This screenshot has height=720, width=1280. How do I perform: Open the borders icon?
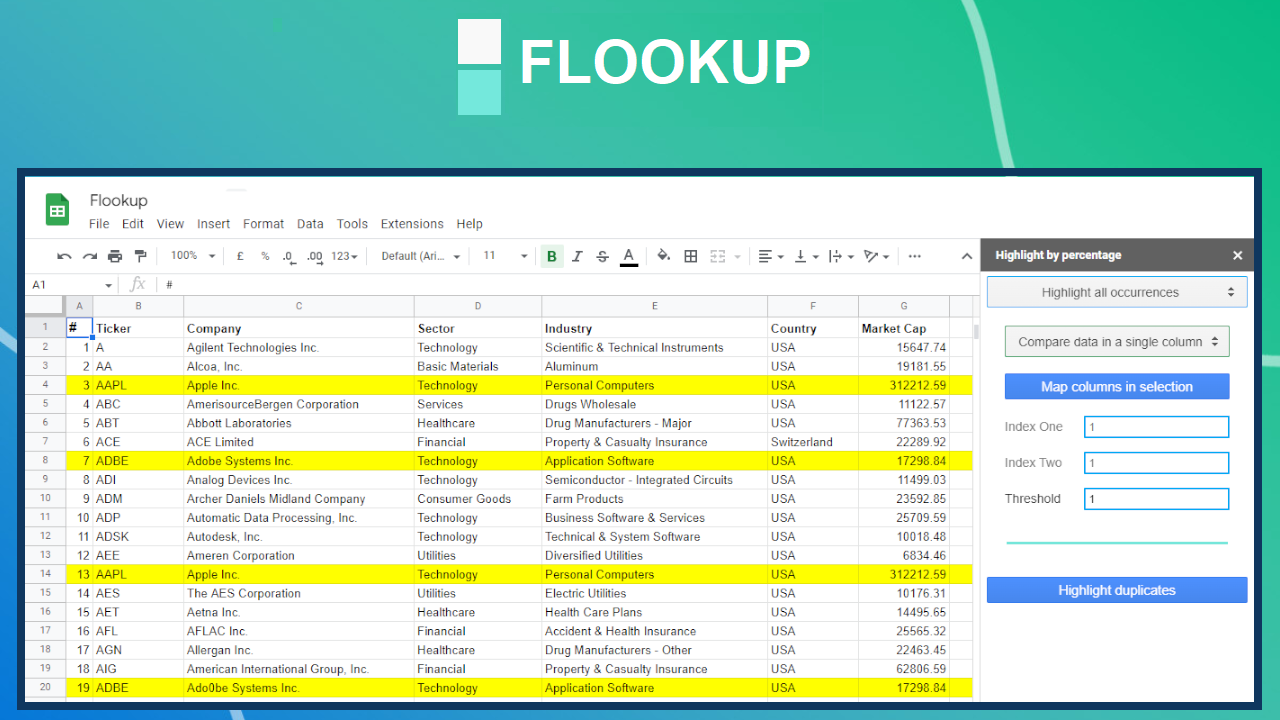click(690, 256)
